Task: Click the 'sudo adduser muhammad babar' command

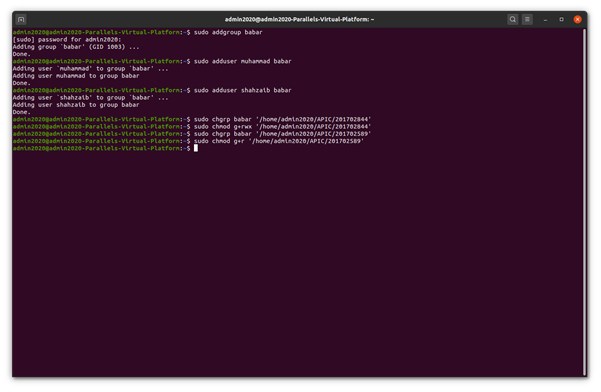Action: [x=243, y=61]
